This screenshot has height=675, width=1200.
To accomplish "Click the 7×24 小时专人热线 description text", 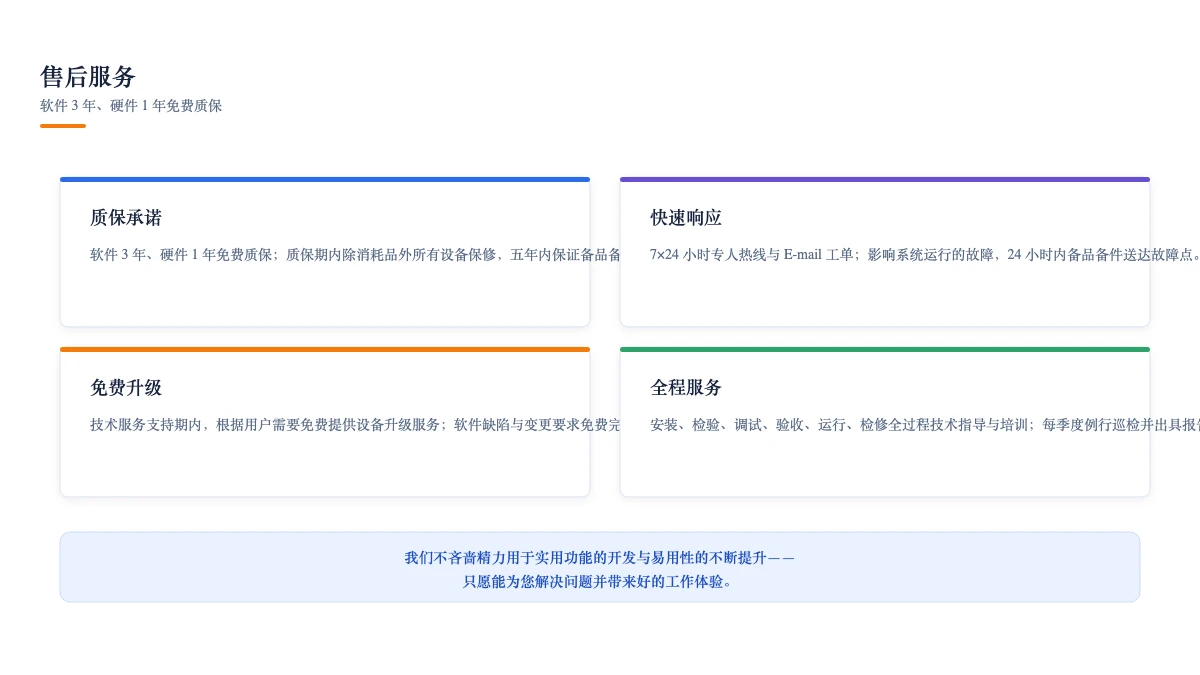I will pos(925,255).
